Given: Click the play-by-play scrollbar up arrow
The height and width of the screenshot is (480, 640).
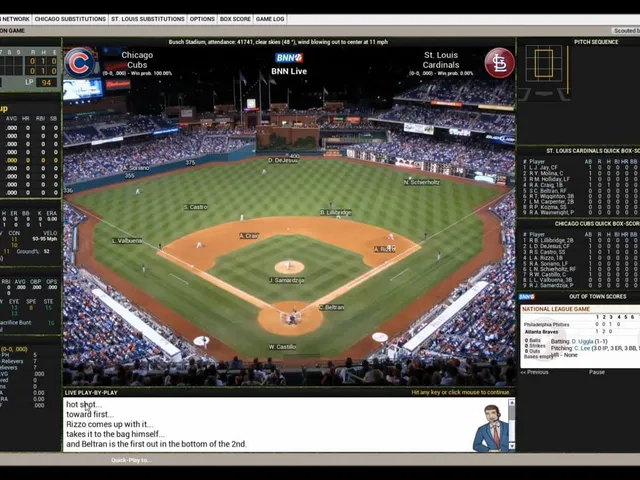Looking at the screenshot, I should 511,403.
